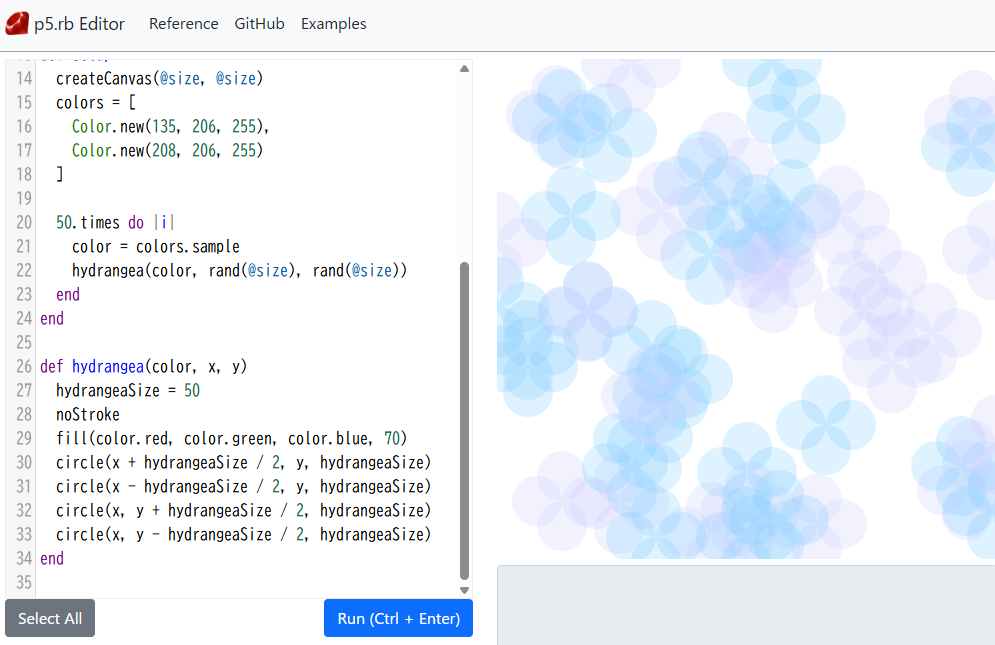Viewport: 995px width, 645px height.
Task: Click the closing bracket on line 18
Action: coord(60,175)
